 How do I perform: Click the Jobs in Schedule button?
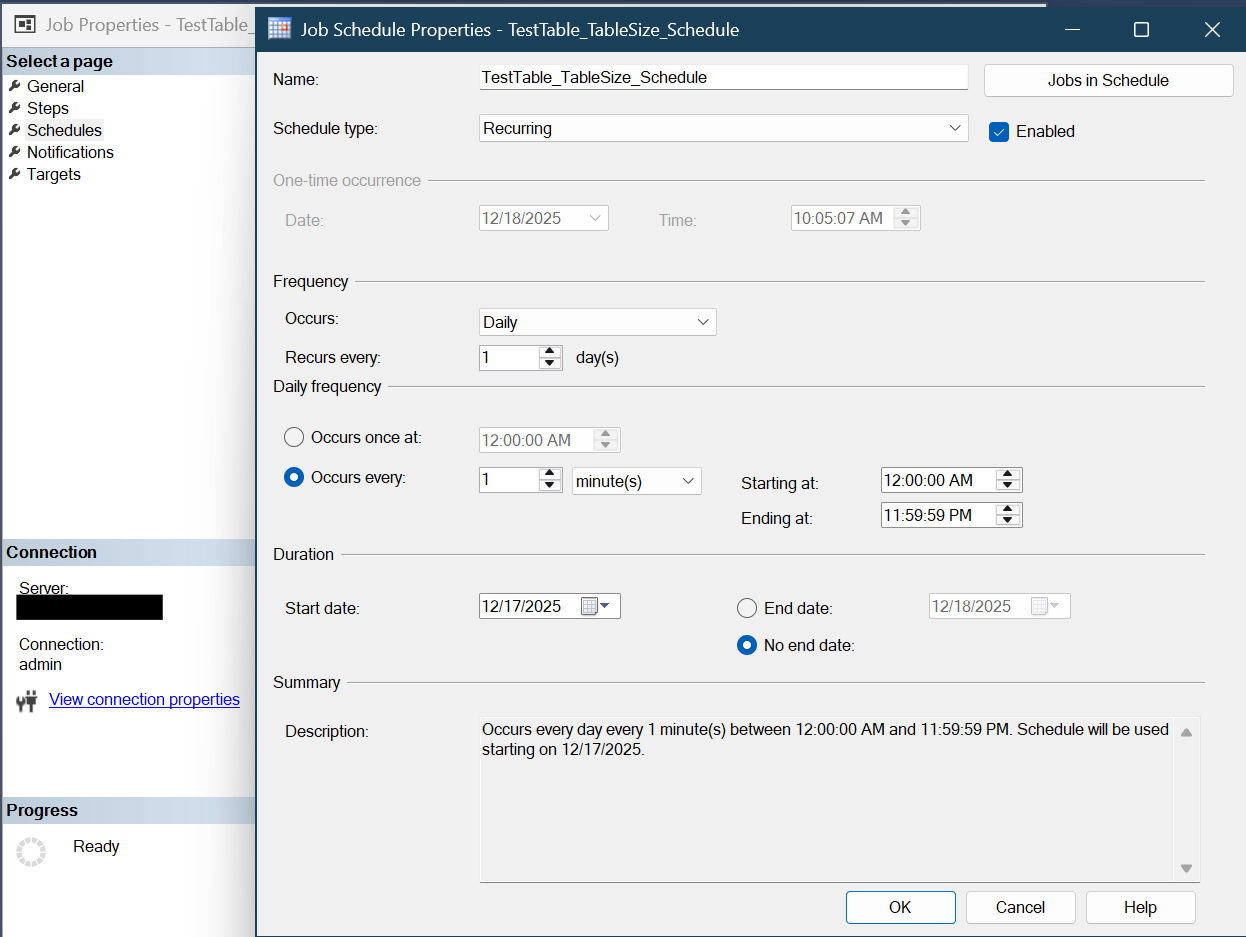[x=1108, y=81]
